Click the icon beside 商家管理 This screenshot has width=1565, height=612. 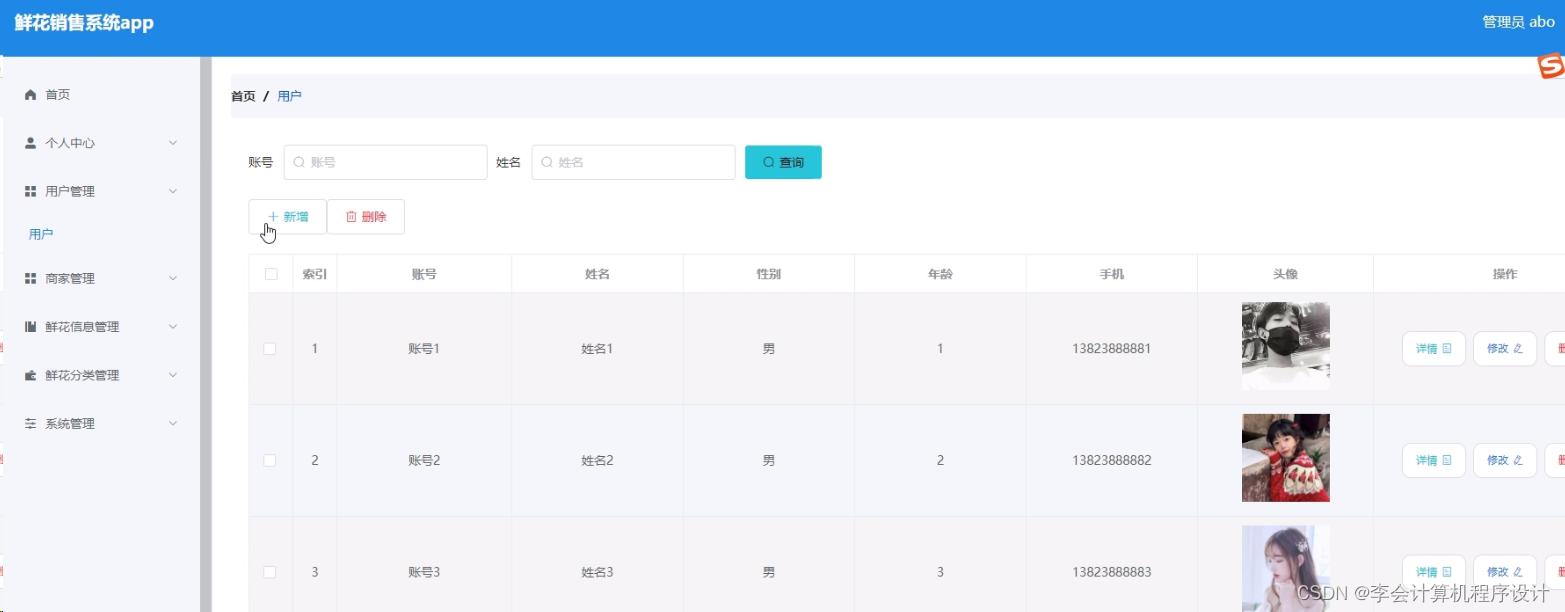click(30, 278)
